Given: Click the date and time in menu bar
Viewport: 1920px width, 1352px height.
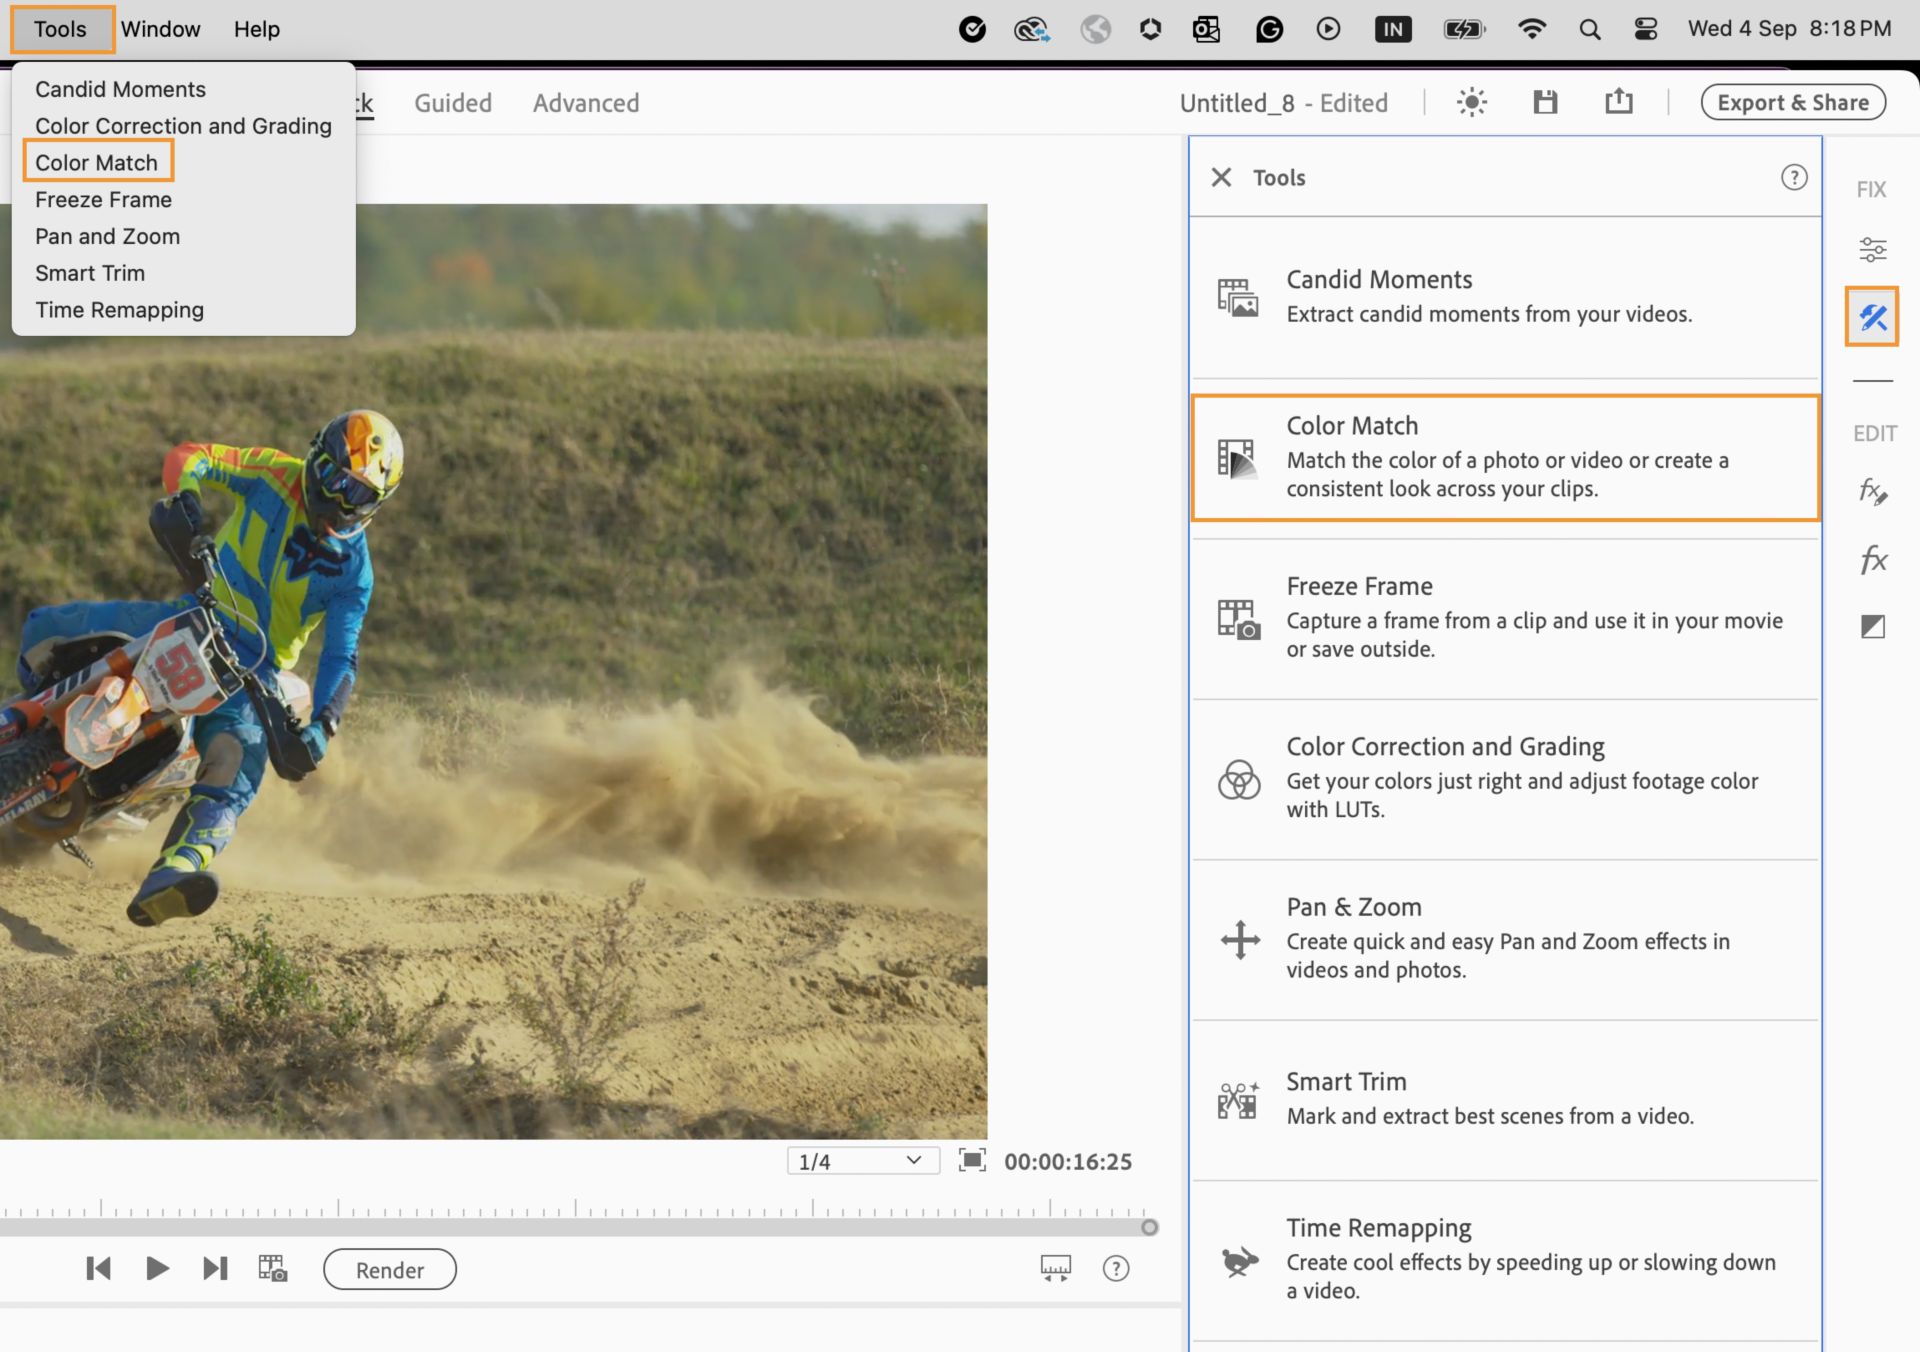Looking at the screenshot, I should pos(1789,28).
